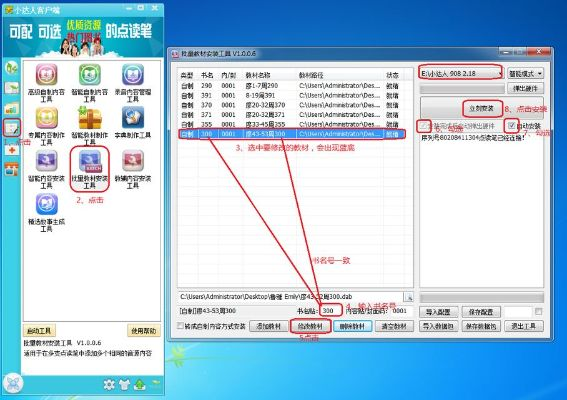
Task: Click the orange shop sidebar icon
Action: [x=12, y=169]
